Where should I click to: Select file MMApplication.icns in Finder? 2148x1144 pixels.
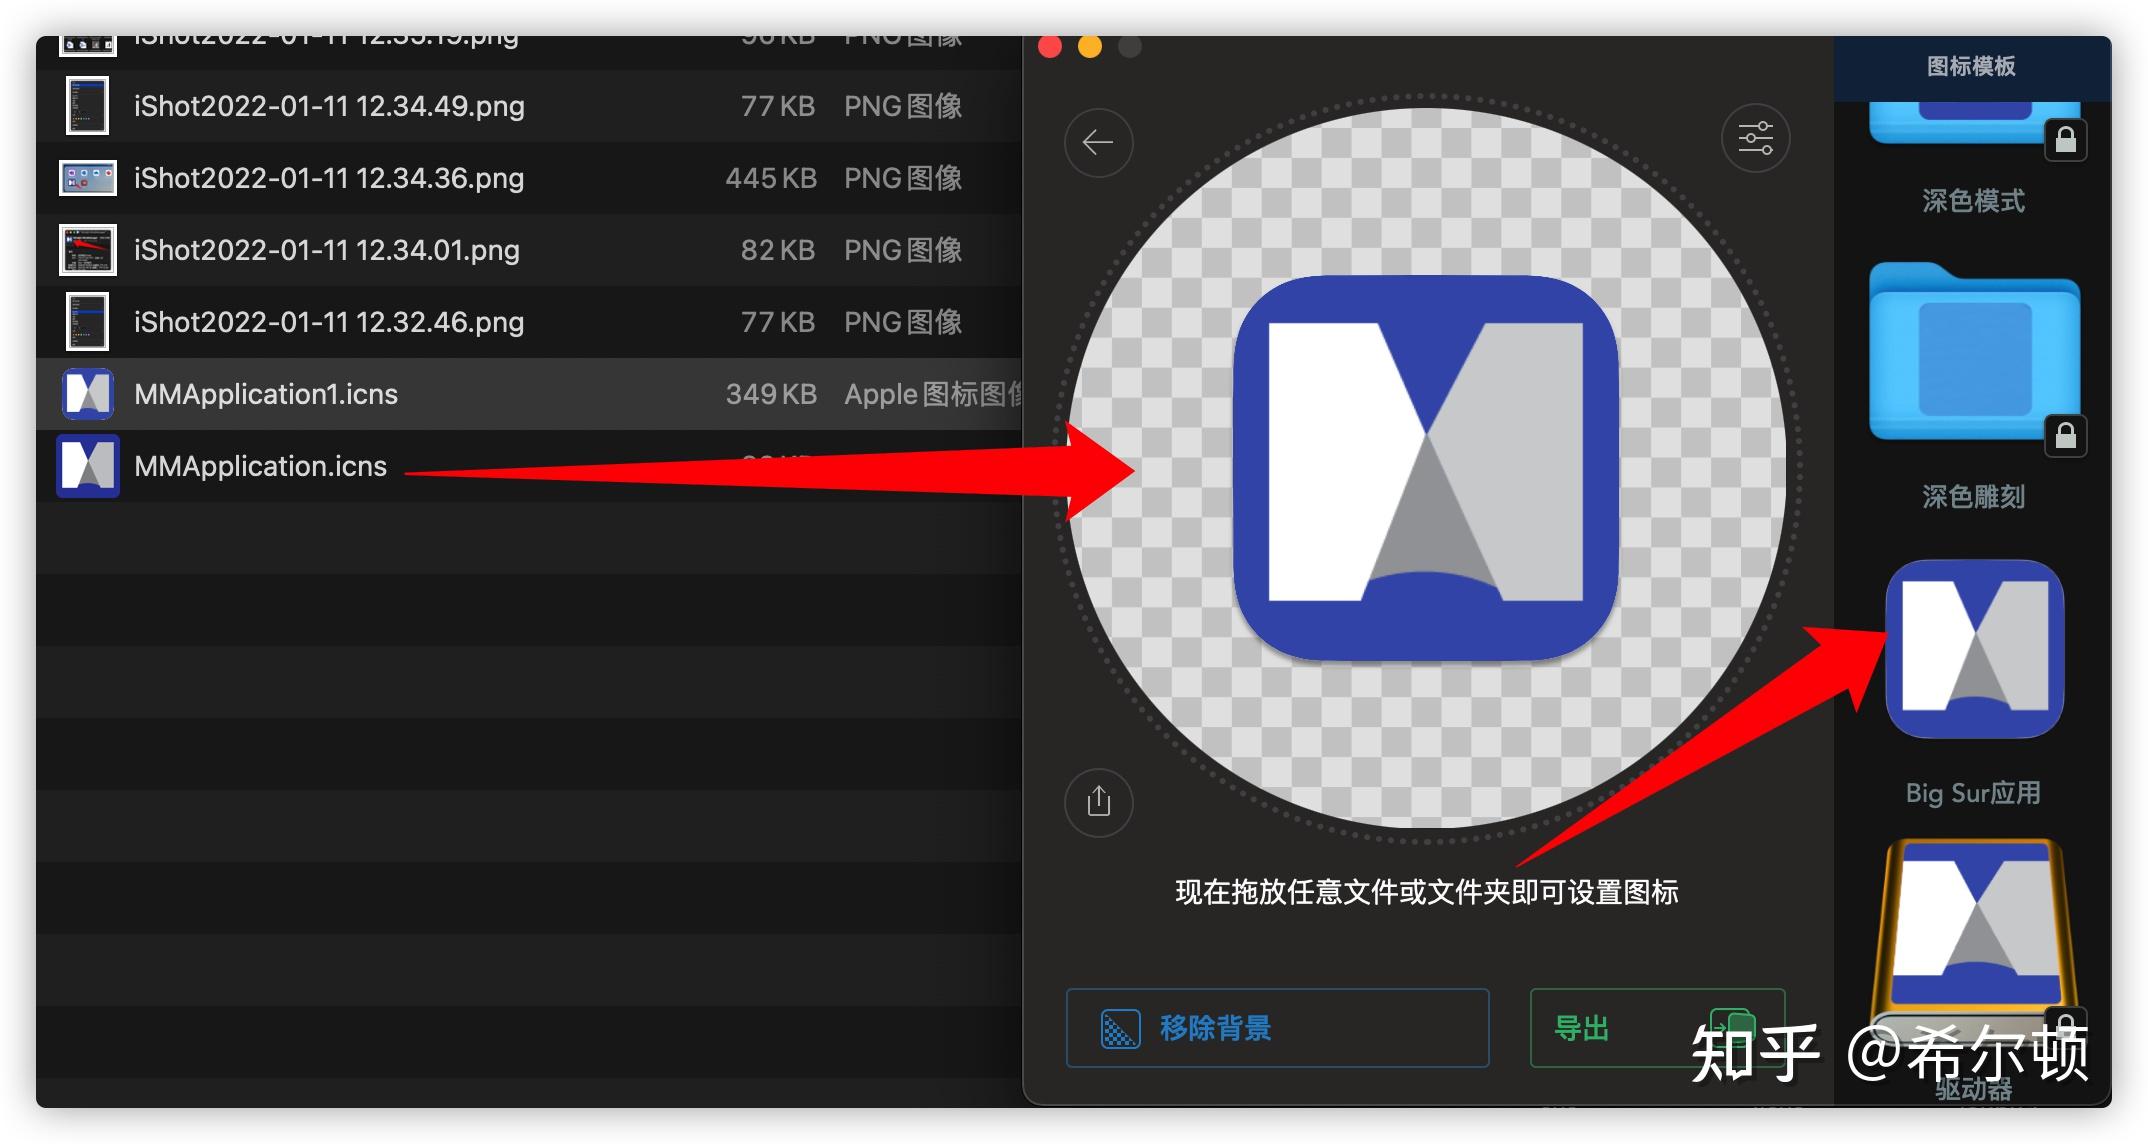(529, 466)
